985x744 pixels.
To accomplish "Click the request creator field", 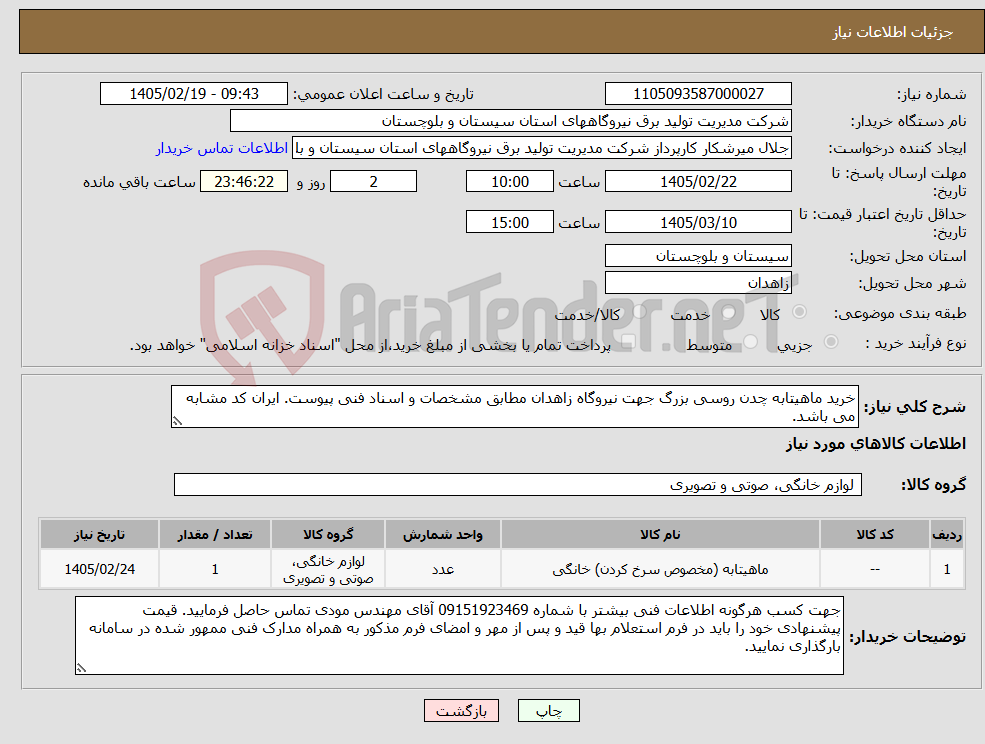I will point(541,148).
